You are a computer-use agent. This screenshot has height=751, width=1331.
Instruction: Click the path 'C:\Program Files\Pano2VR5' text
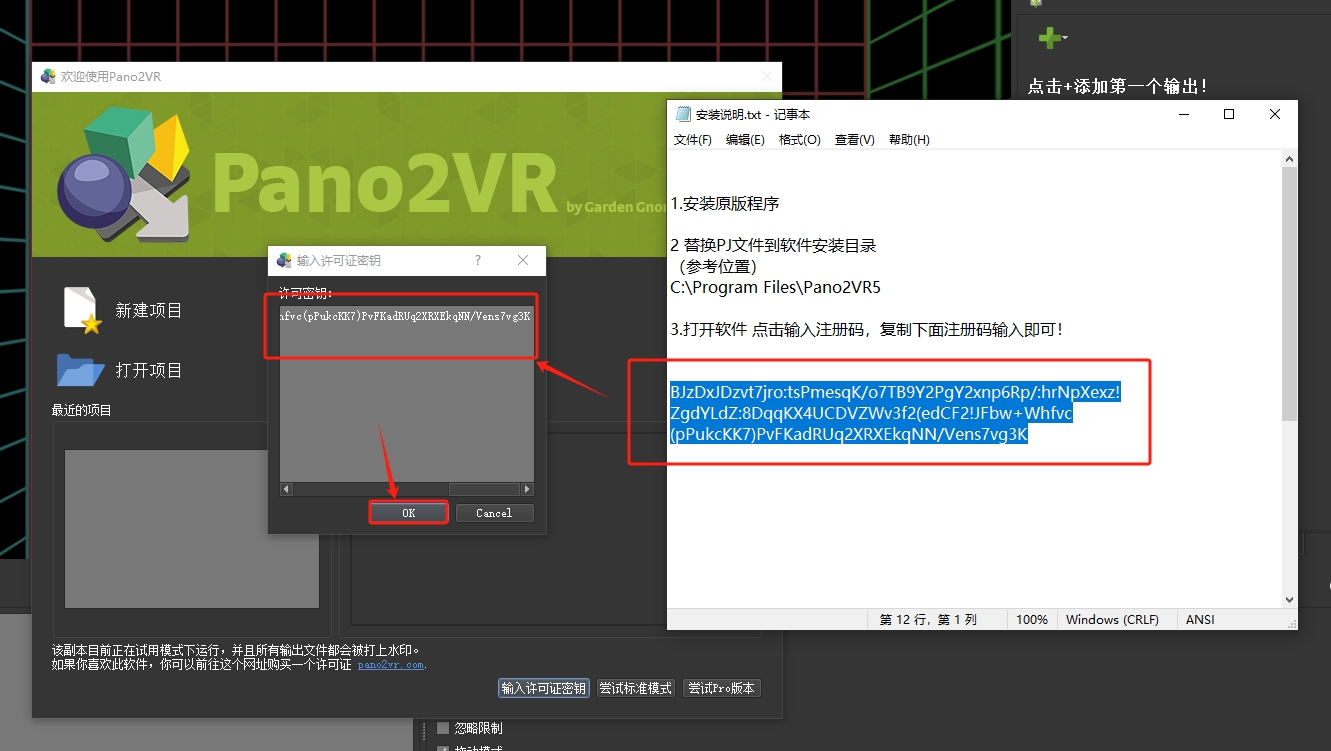[775, 287]
